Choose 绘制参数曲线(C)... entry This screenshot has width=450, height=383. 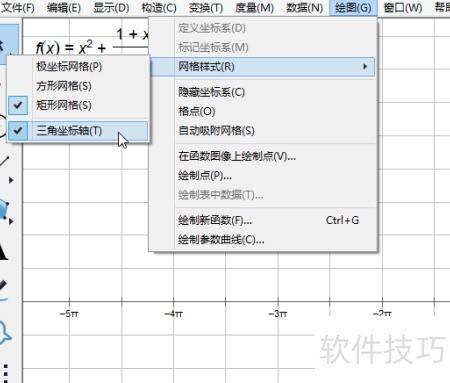[263, 240]
